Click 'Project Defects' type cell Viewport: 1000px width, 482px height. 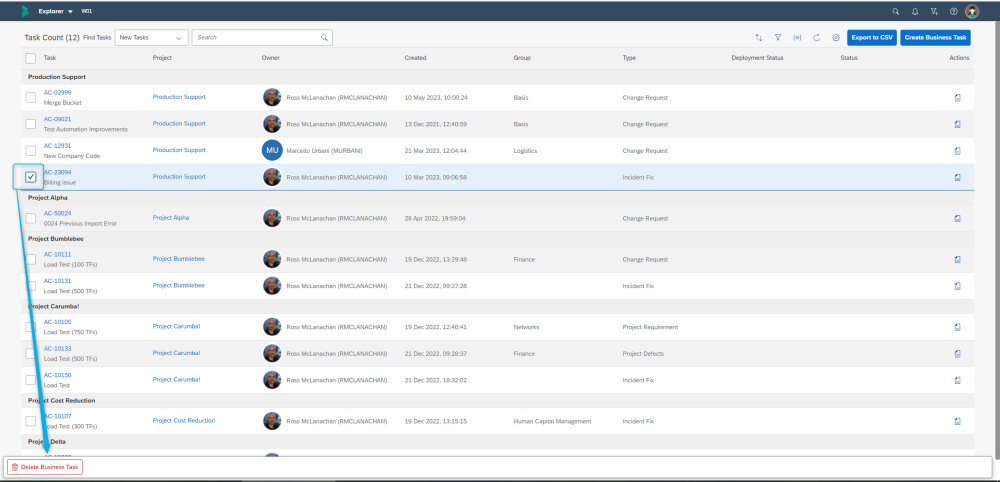643,354
